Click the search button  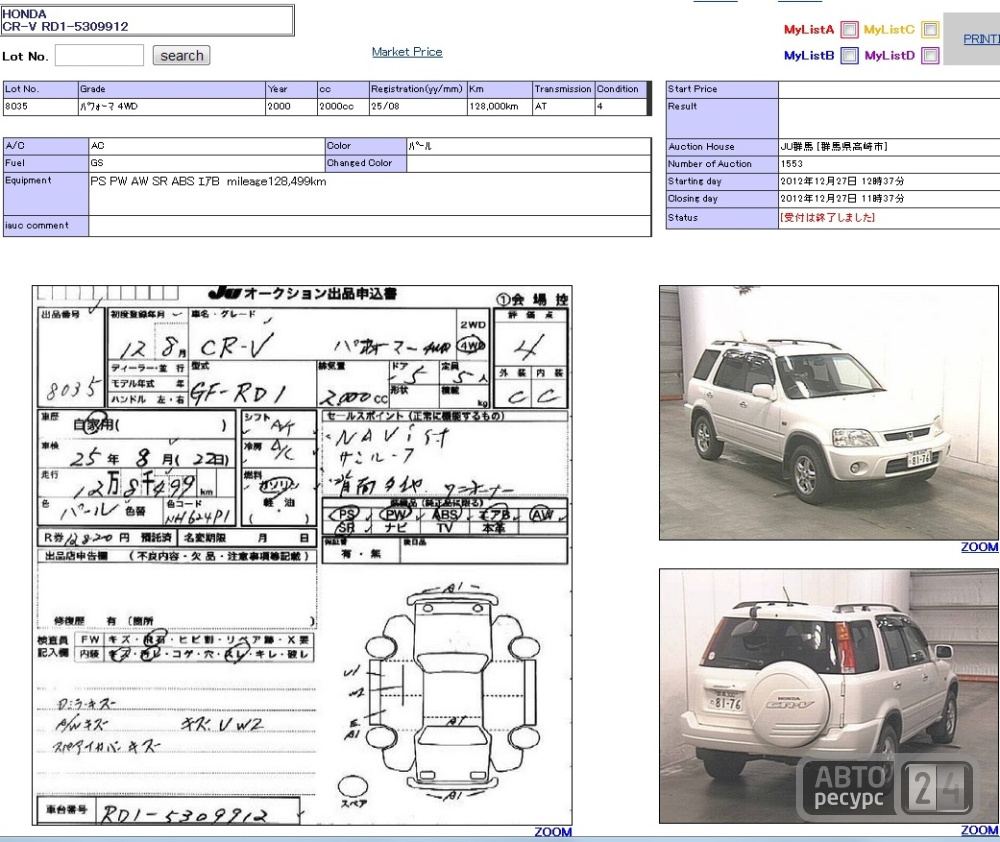[x=182, y=55]
